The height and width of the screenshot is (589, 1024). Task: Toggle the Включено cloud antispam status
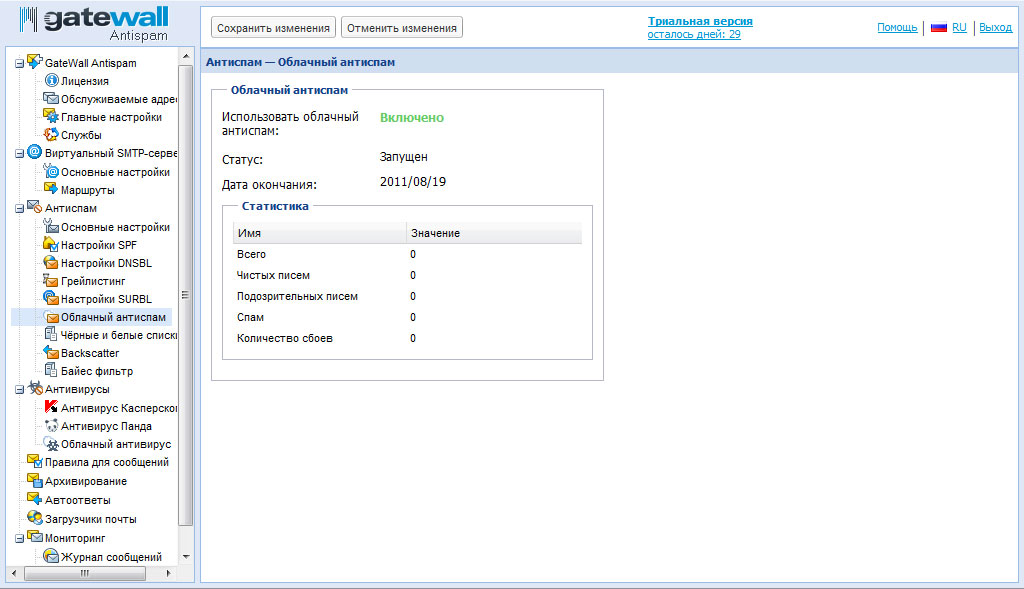(x=411, y=118)
